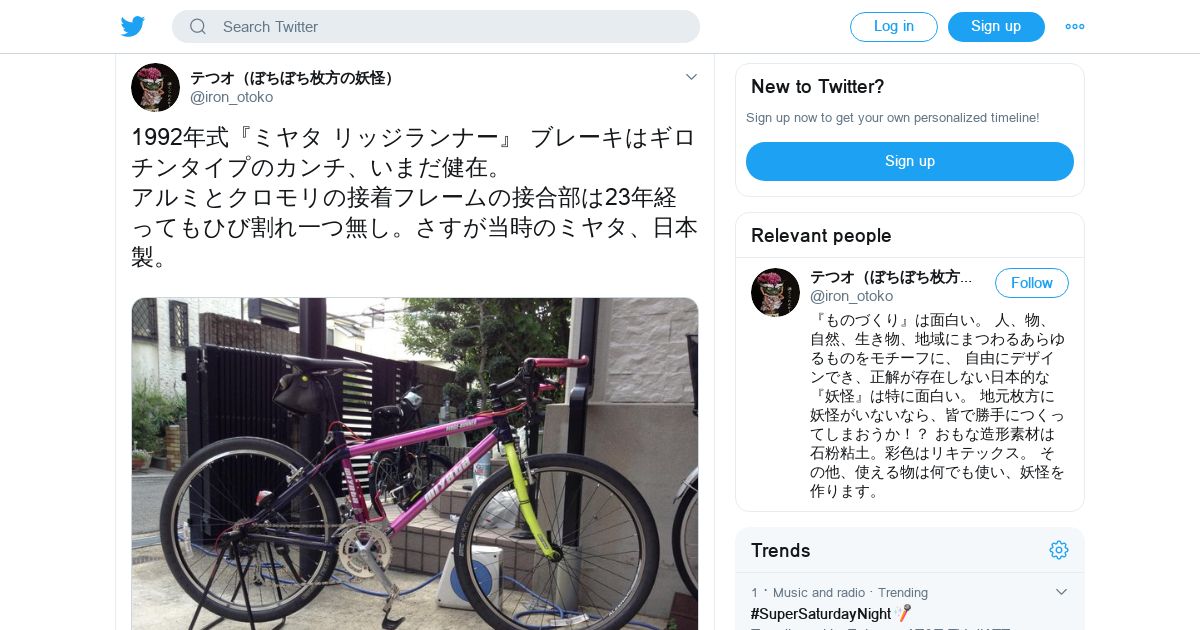Click the search magnifier icon
The image size is (1200, 630).
pos(198,27)
